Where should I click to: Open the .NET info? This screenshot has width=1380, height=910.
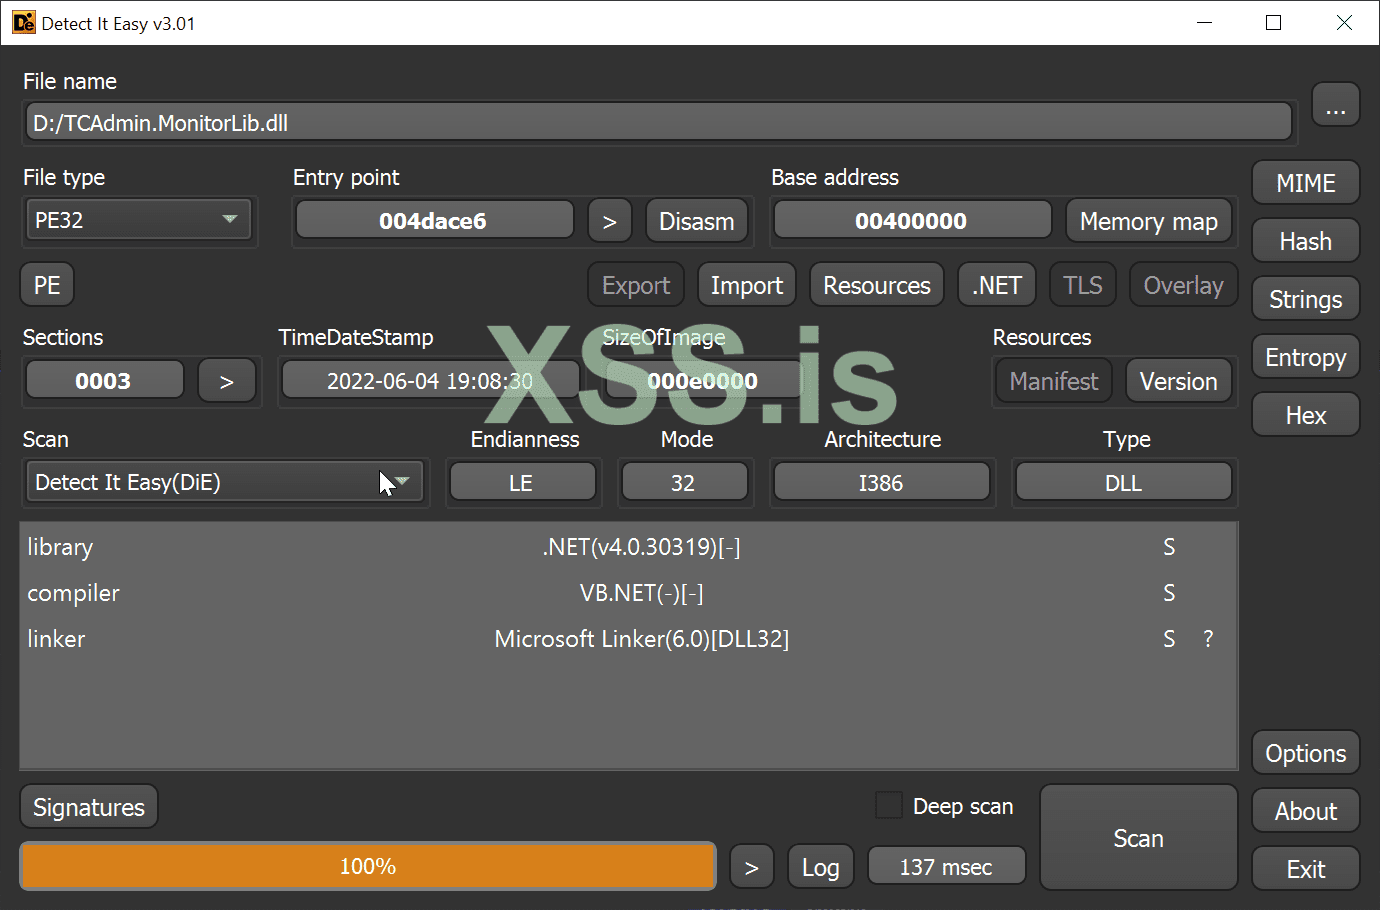(997, 285)
